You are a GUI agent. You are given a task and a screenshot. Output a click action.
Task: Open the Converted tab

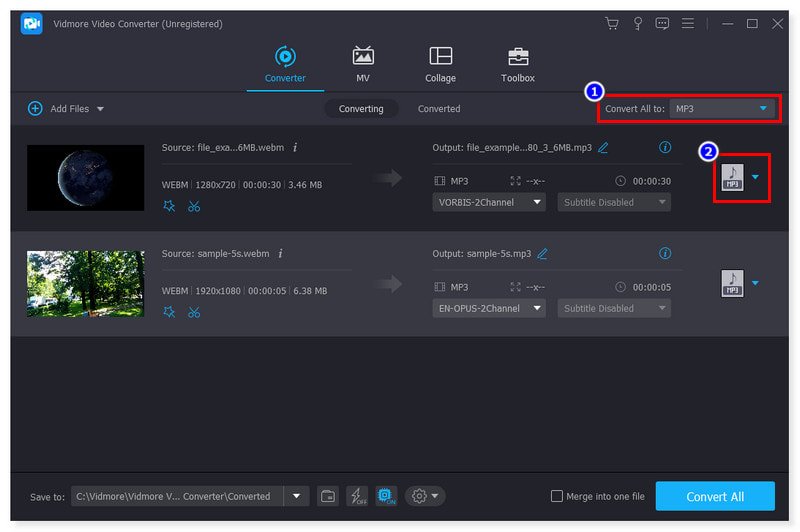click(439, 109)
